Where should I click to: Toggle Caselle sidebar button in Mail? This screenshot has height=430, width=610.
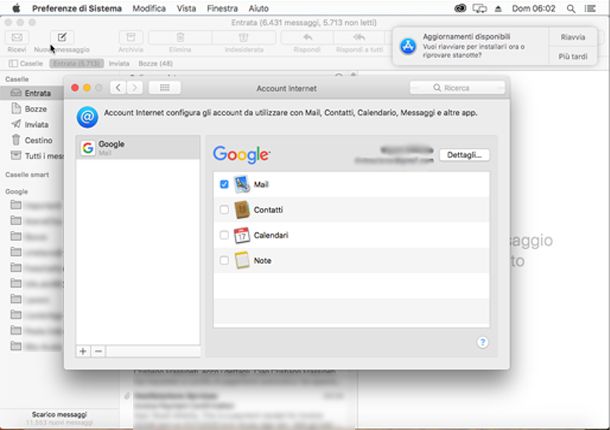26,63
